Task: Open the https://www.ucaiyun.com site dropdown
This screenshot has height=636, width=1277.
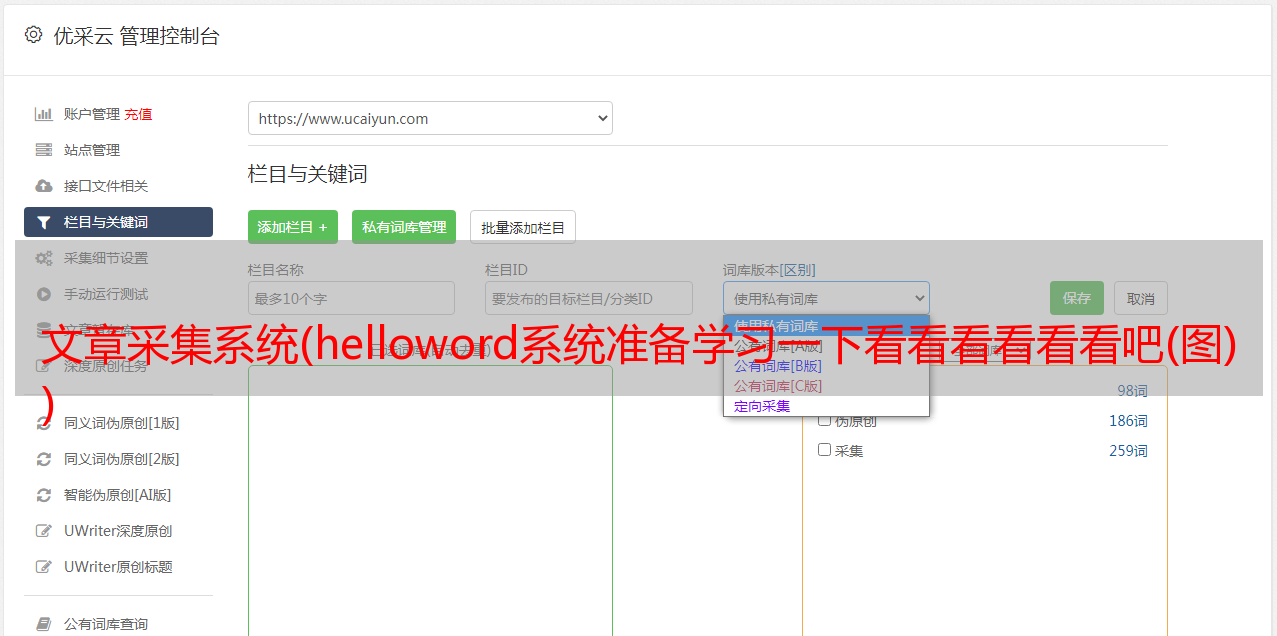Action: point(430,118)
